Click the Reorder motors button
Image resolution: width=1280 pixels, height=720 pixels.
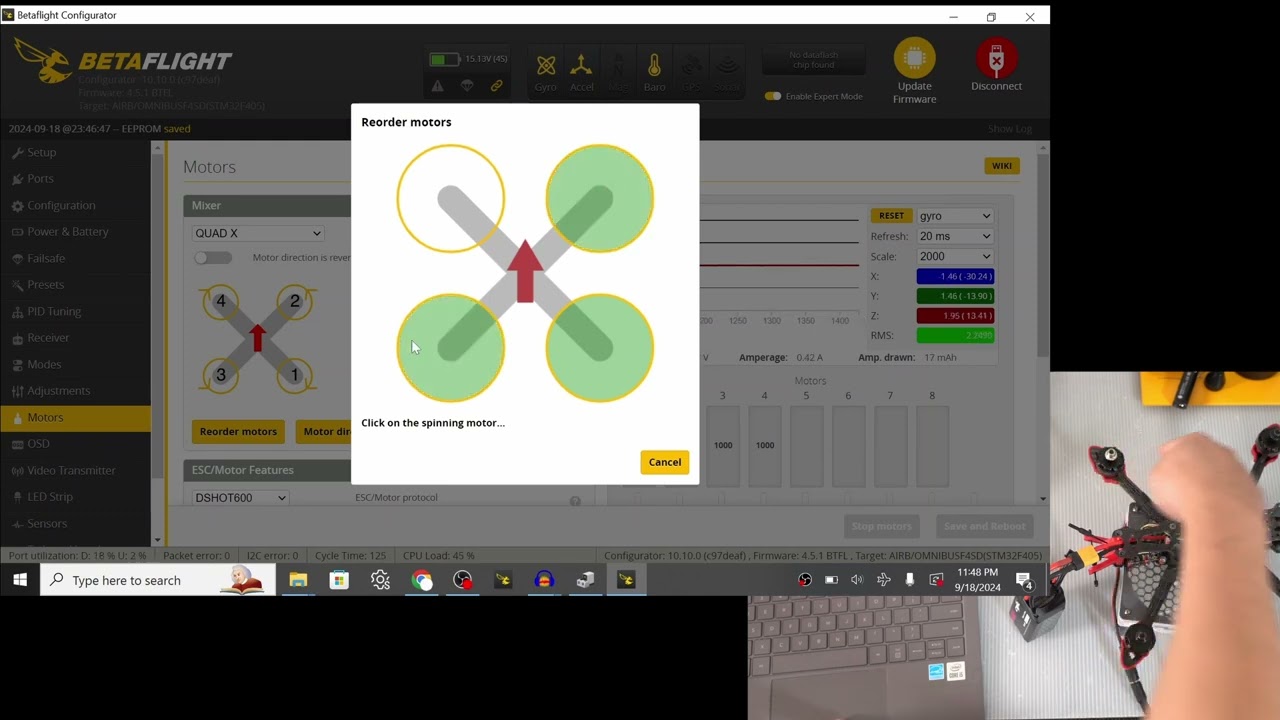[x=238, y=432]
